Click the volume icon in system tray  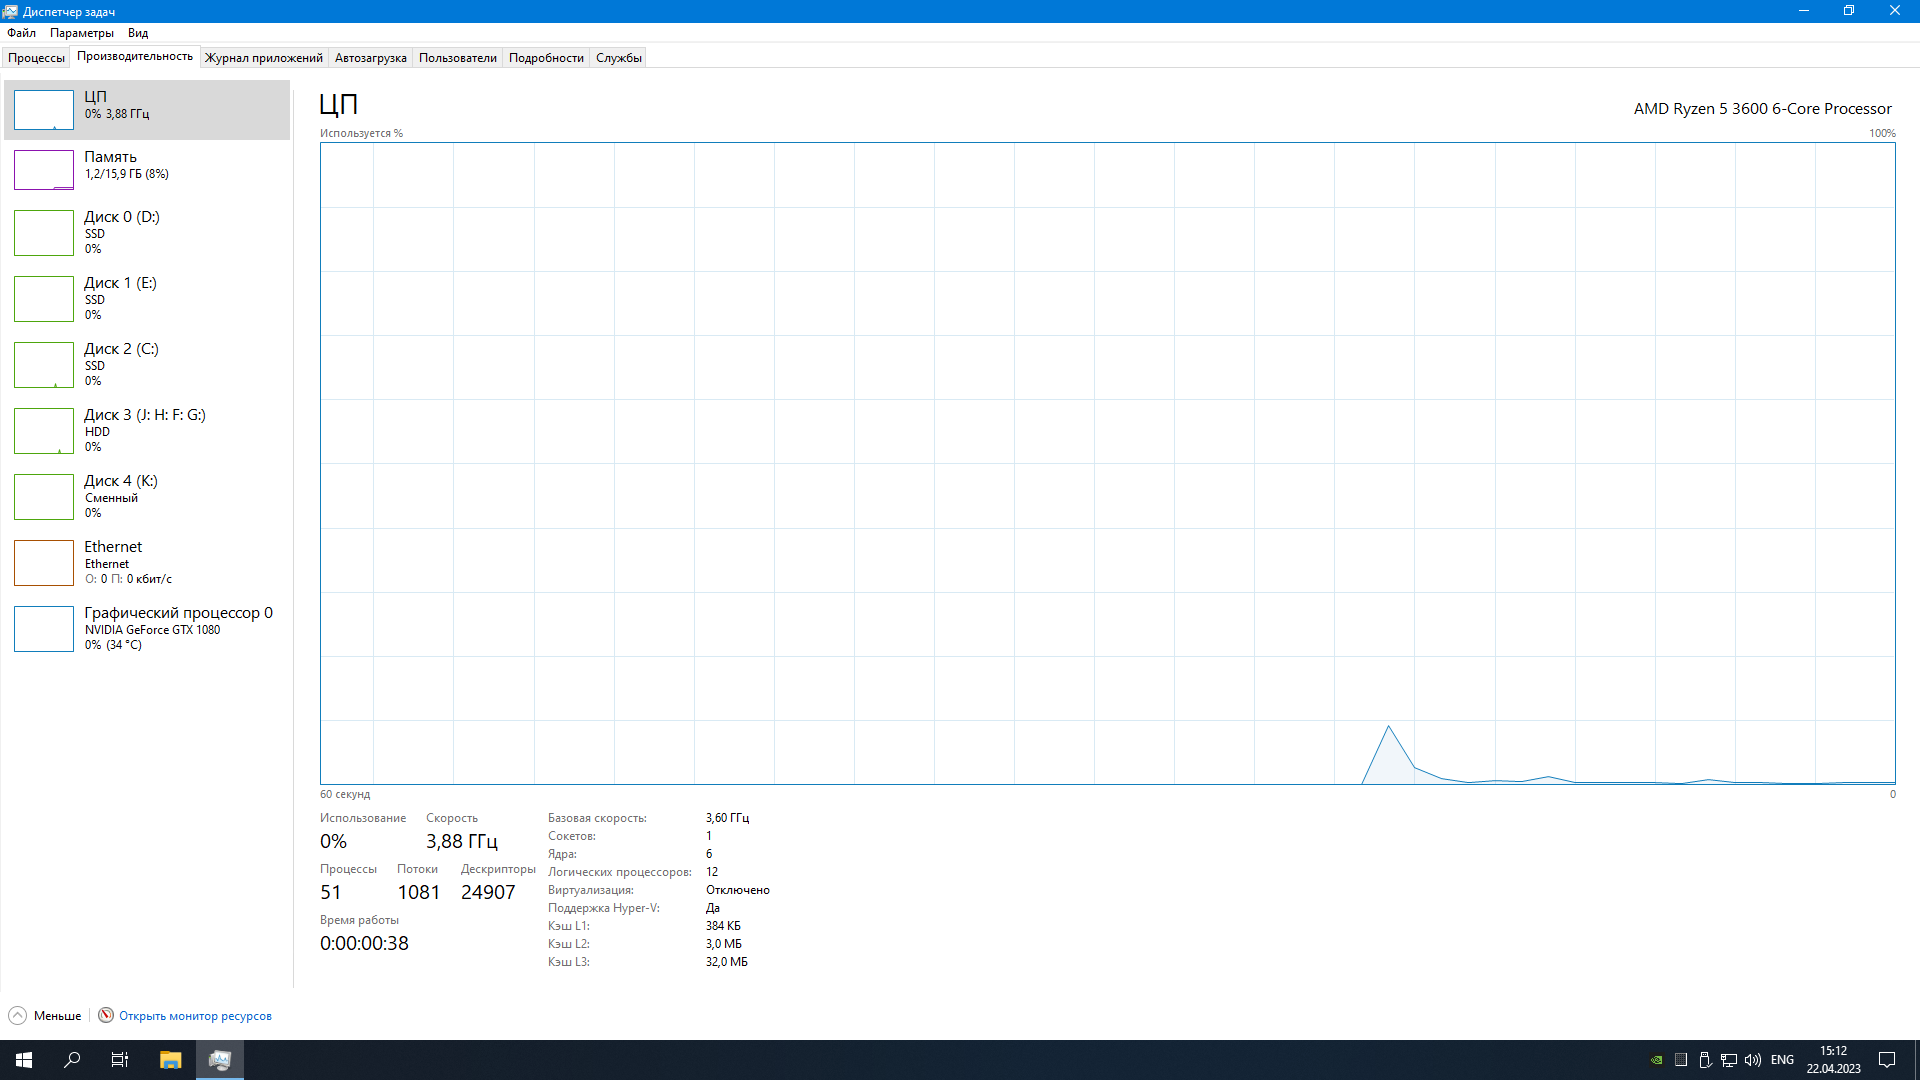point(1752,1060)
